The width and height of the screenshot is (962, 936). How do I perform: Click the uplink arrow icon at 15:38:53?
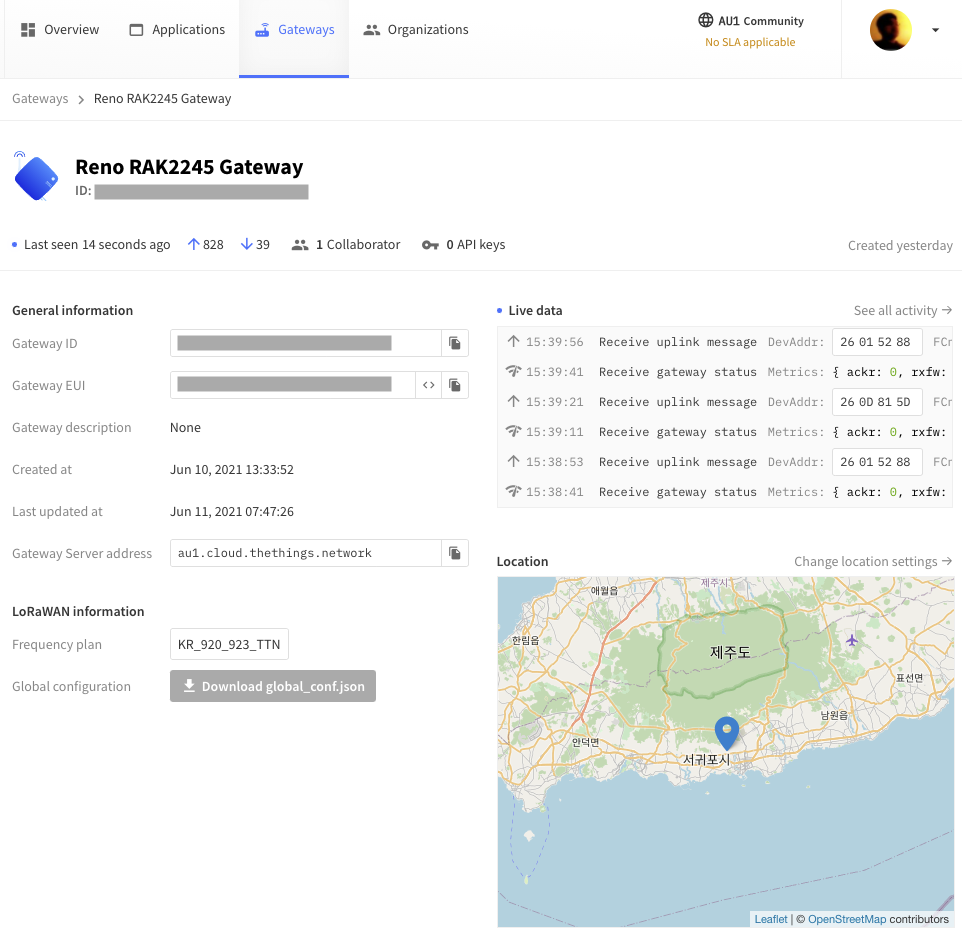(x=514, y=461)
